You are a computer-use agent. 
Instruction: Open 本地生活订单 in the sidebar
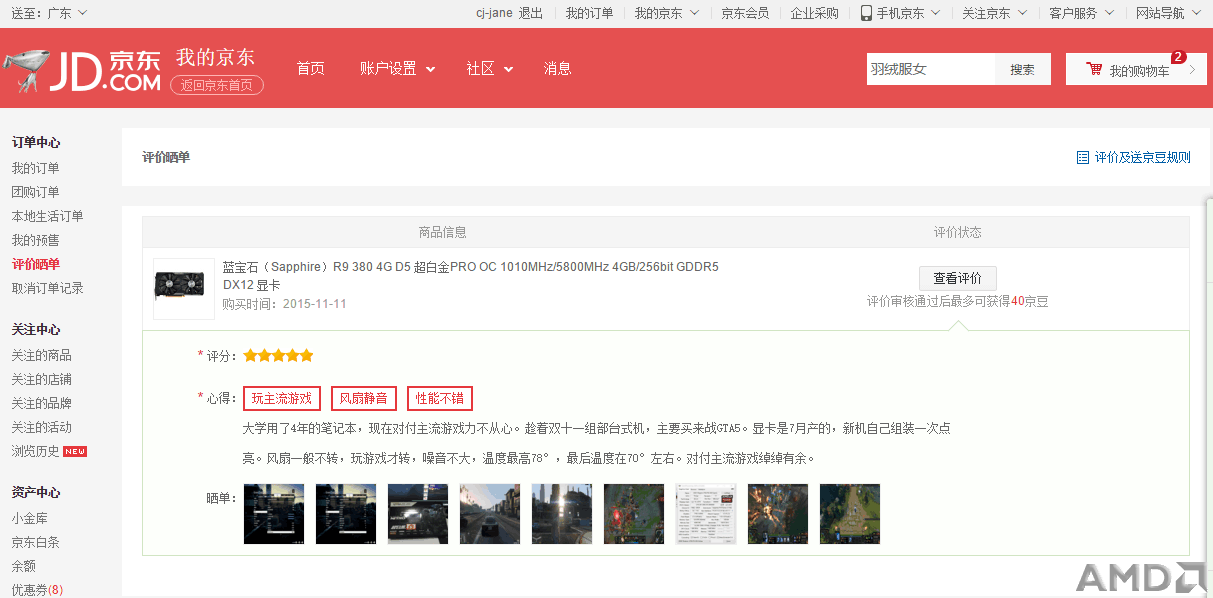coord(47,216)
